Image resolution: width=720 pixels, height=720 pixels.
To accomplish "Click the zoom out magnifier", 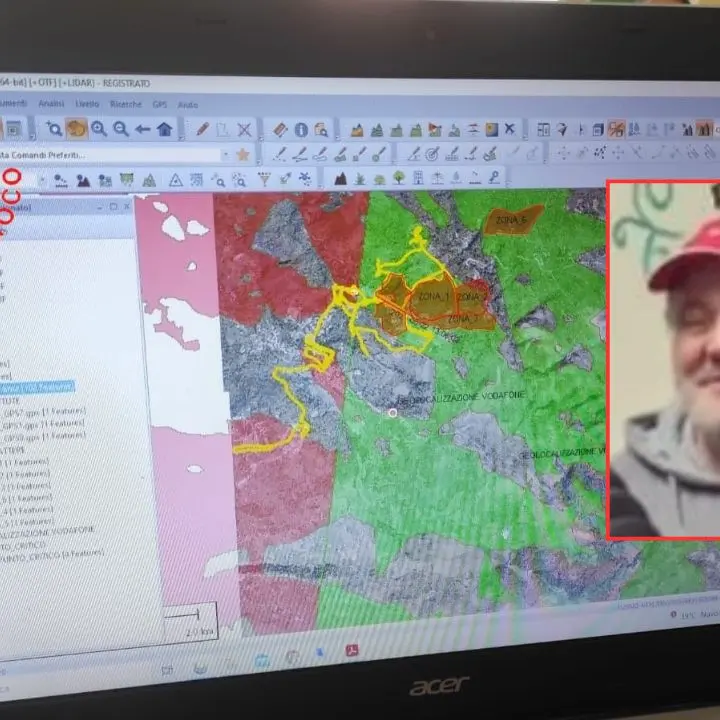I will 120,129.
